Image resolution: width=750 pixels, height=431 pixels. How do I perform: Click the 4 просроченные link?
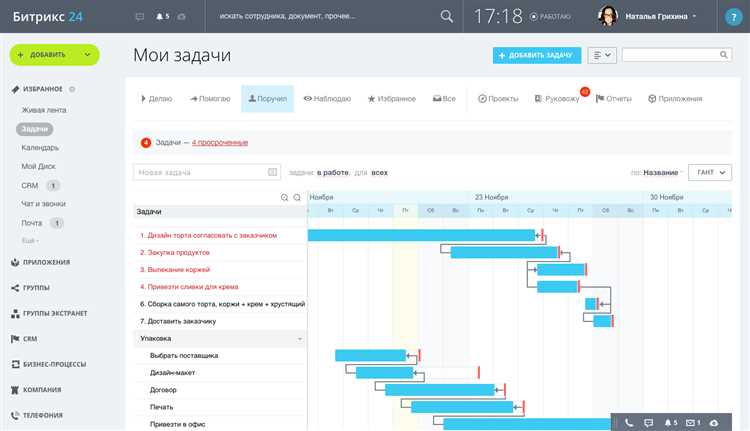[x=220, y=143]
